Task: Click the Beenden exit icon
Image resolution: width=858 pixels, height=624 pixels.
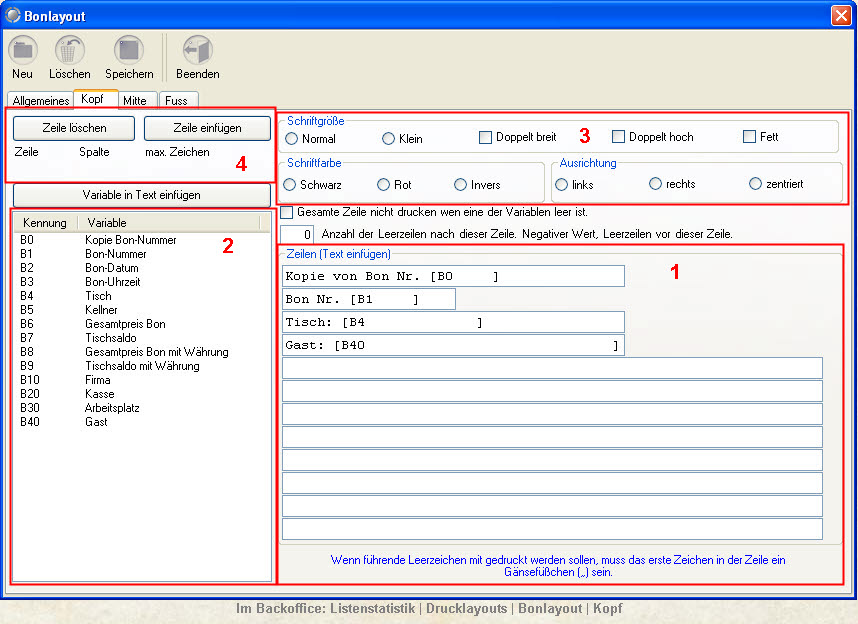Action: [x=197, y=50]
